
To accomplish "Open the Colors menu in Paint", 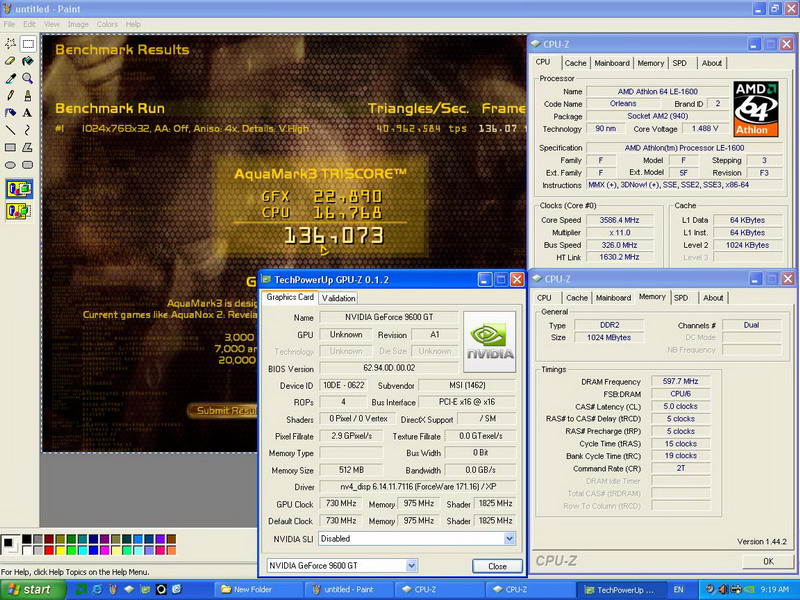I will [x=107, y=24].
